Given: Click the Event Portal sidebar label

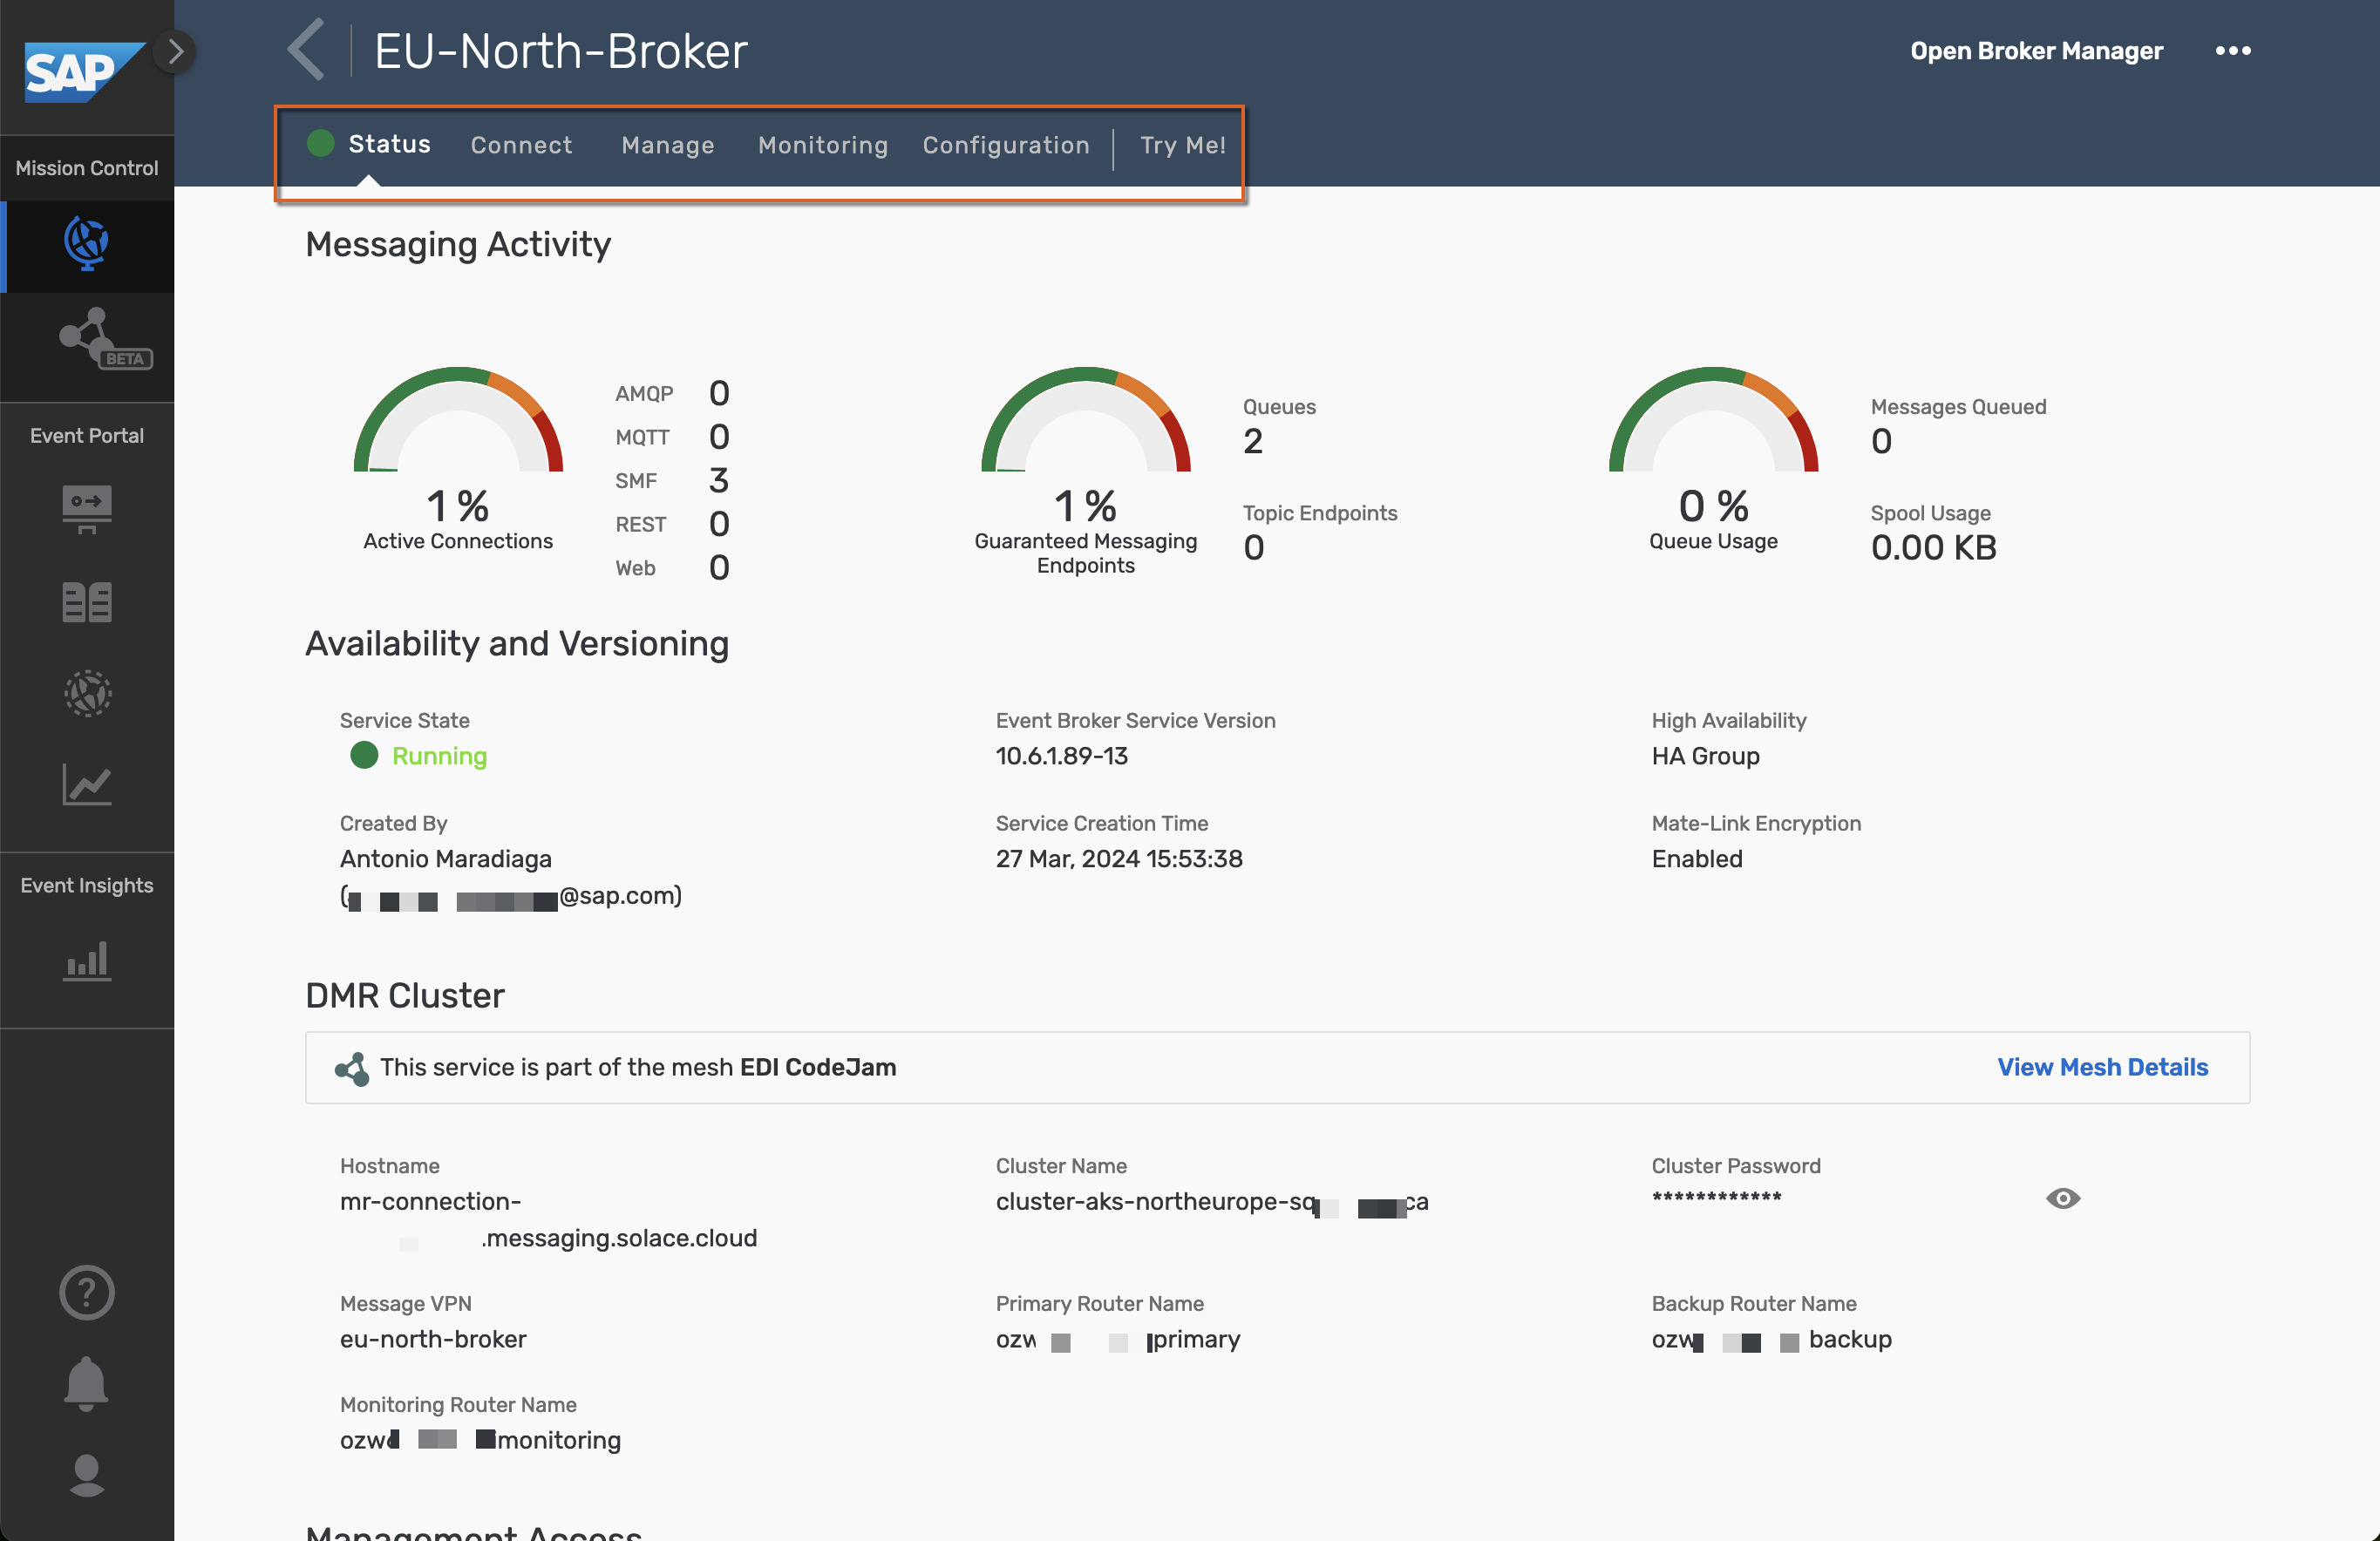Looking at the screenshot, I should tap(87, 436).
